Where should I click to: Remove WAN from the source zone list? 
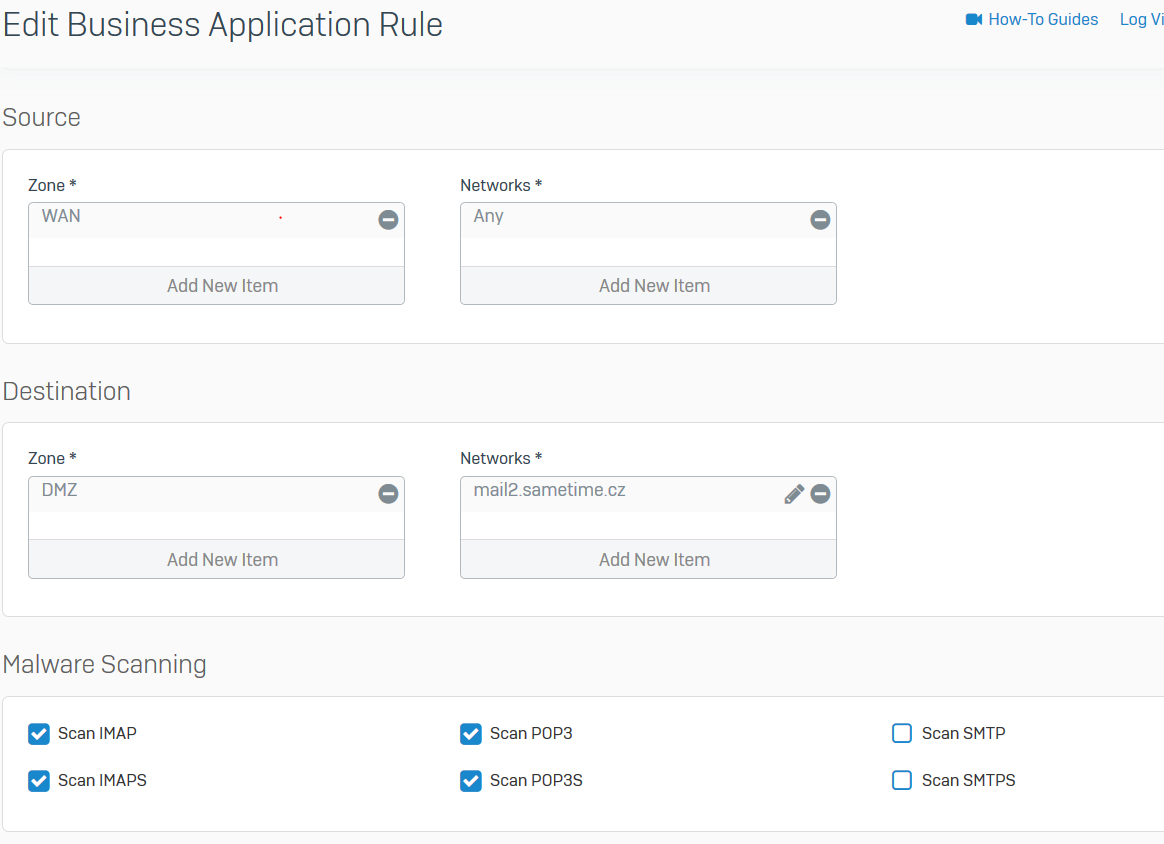point(388,220)
